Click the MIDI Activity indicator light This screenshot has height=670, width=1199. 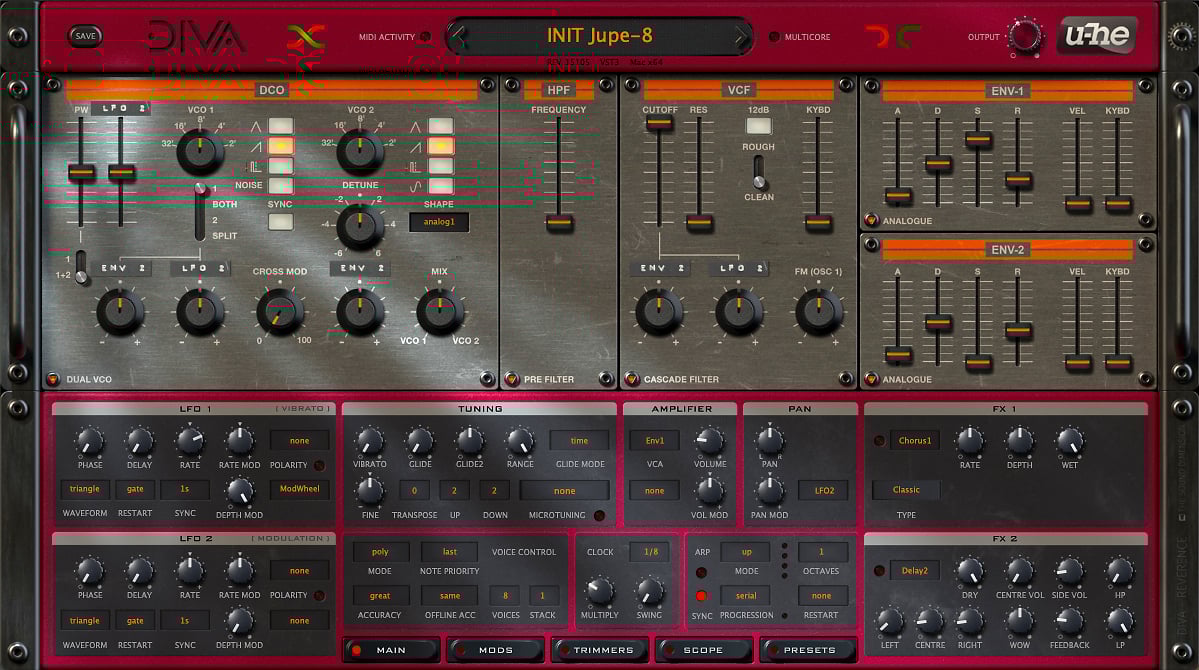pos(426,37)
